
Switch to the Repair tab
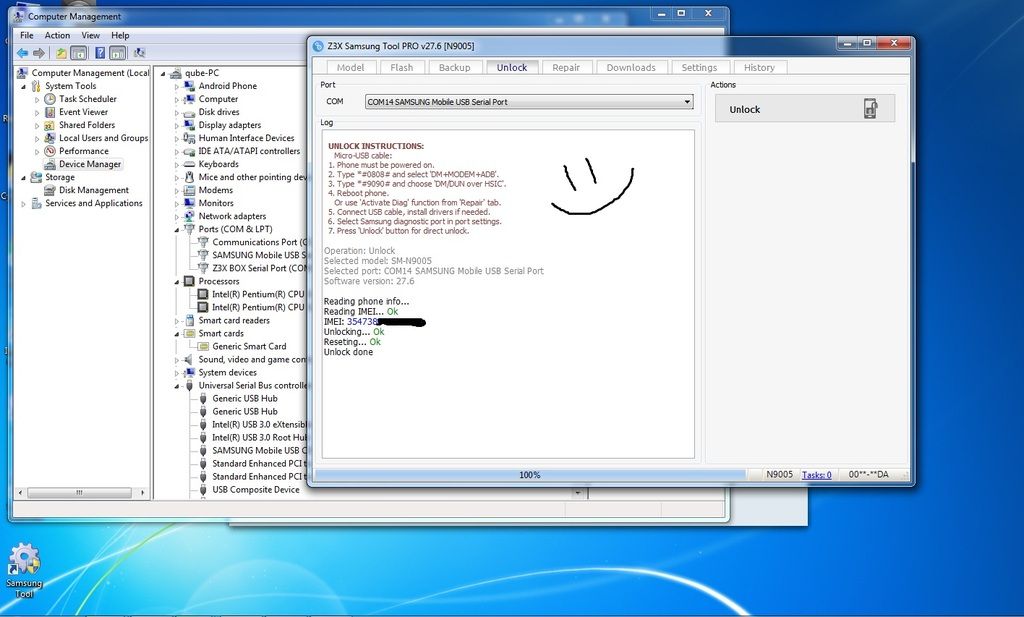click(x=566, y=67)
